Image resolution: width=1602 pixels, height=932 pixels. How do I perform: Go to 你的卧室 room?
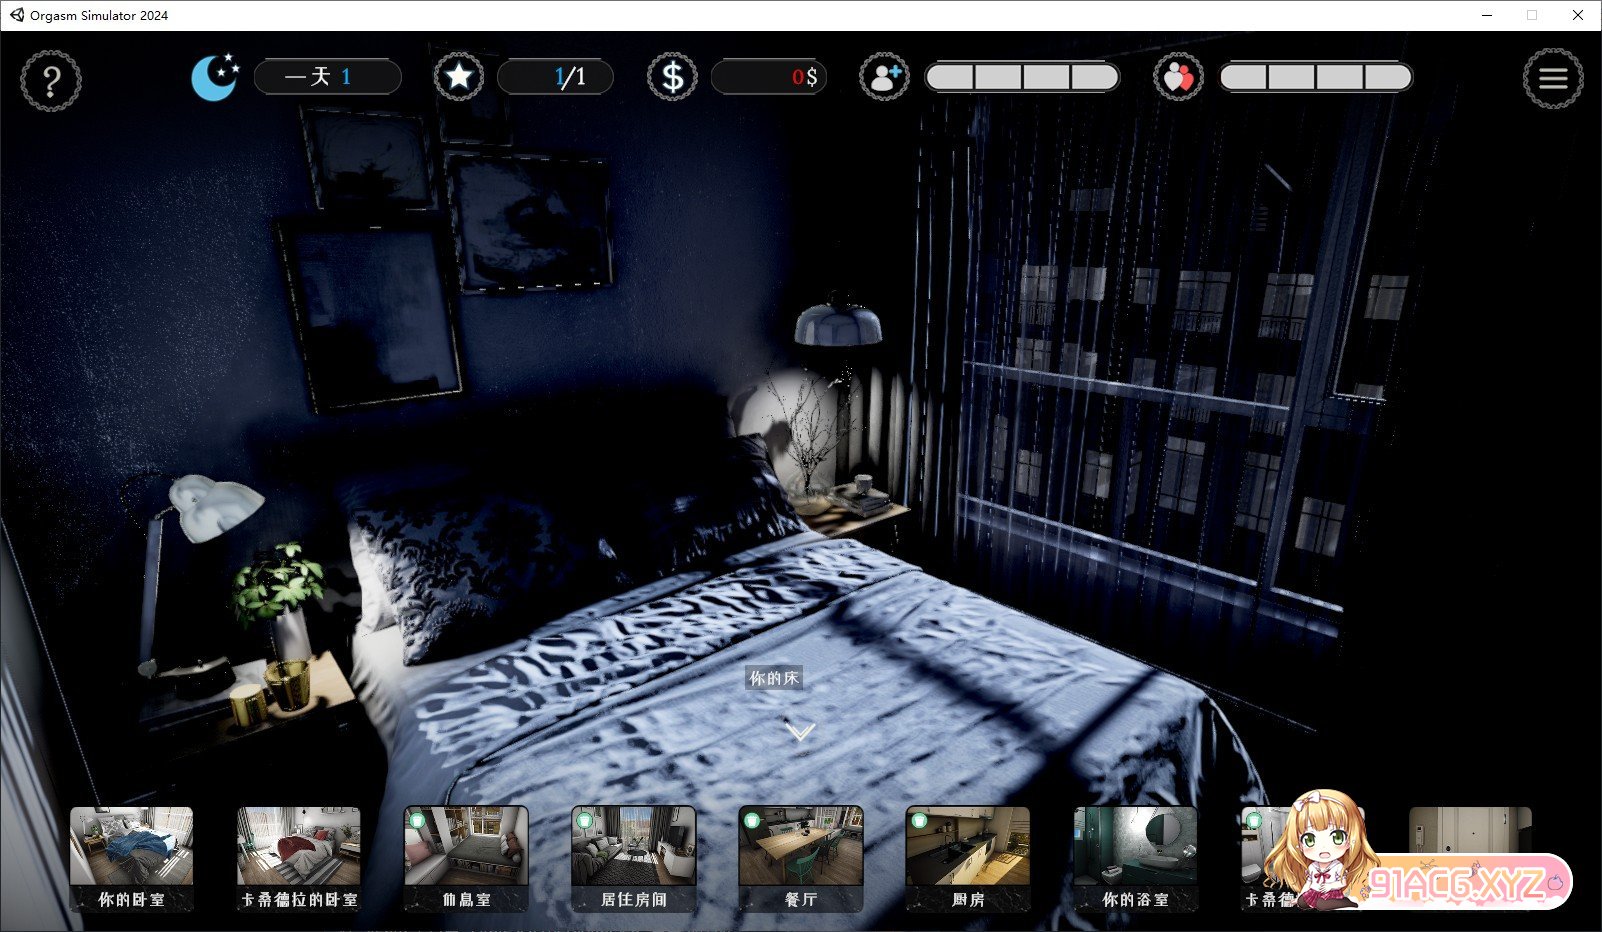131,858
